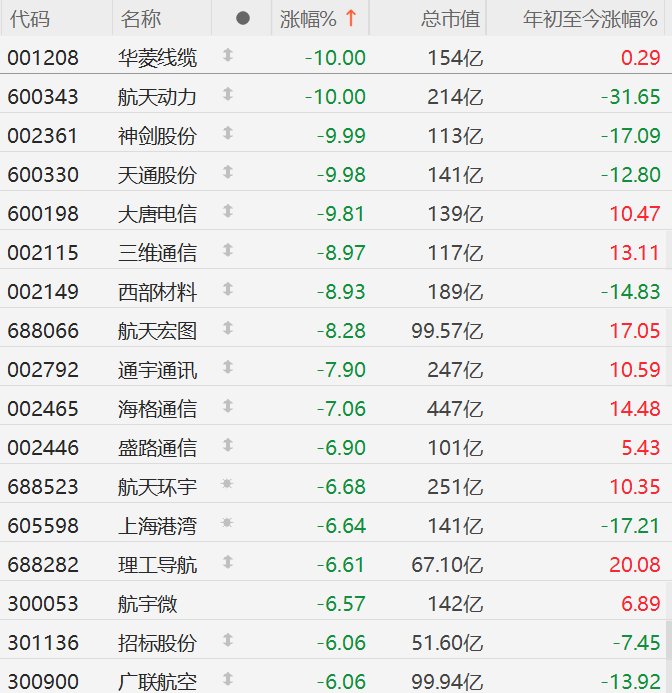Click the marker icon beside 广联航空
Image resolution: width=672 pixels, height=693 pixels.
tap(227, 681)
